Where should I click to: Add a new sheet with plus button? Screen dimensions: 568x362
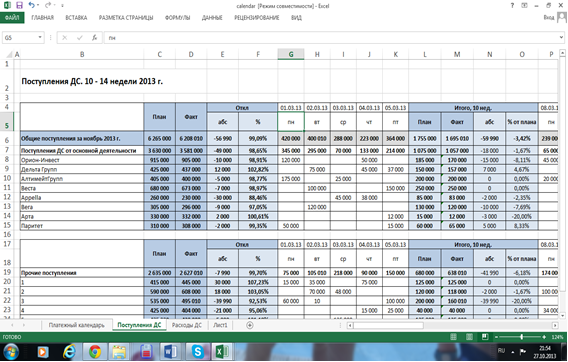[250, 325]
